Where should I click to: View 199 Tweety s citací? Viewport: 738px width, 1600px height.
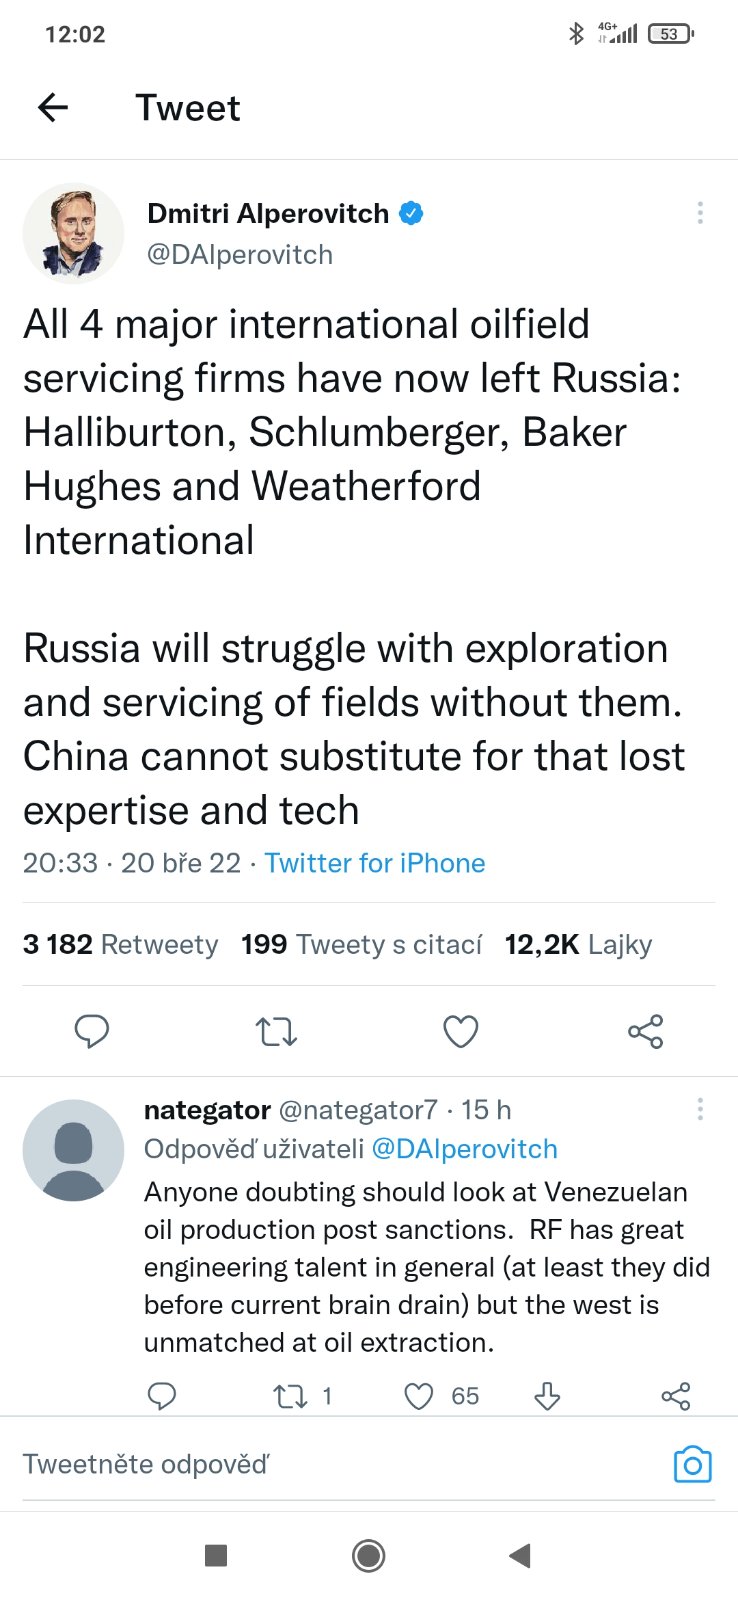pos(361,944)
